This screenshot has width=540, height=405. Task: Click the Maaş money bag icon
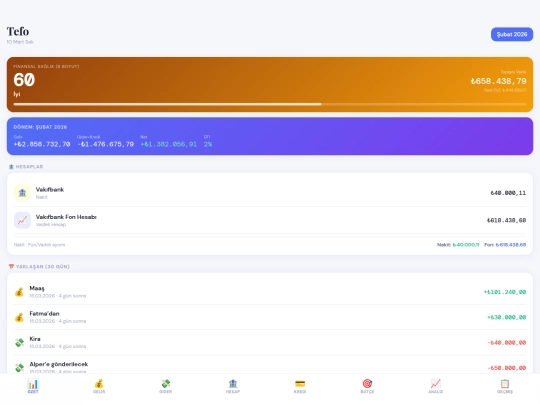(x=19, y=292)
